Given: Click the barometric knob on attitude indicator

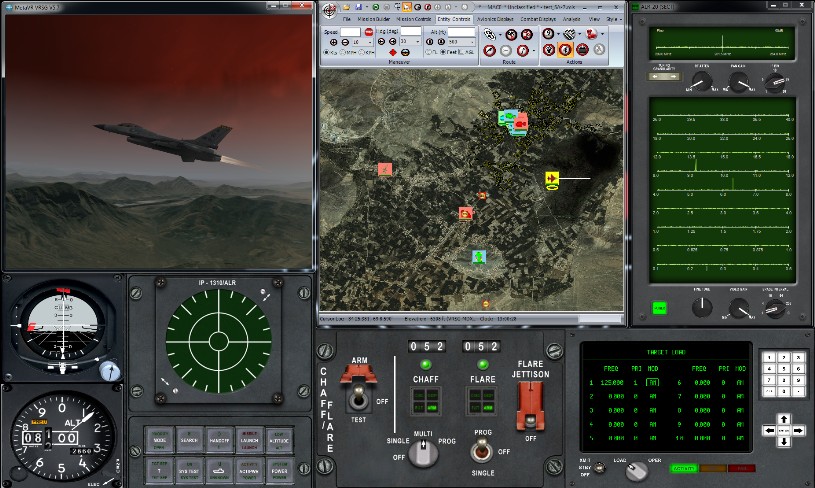Looking at the screenshot, I should (x=110, y=371).
